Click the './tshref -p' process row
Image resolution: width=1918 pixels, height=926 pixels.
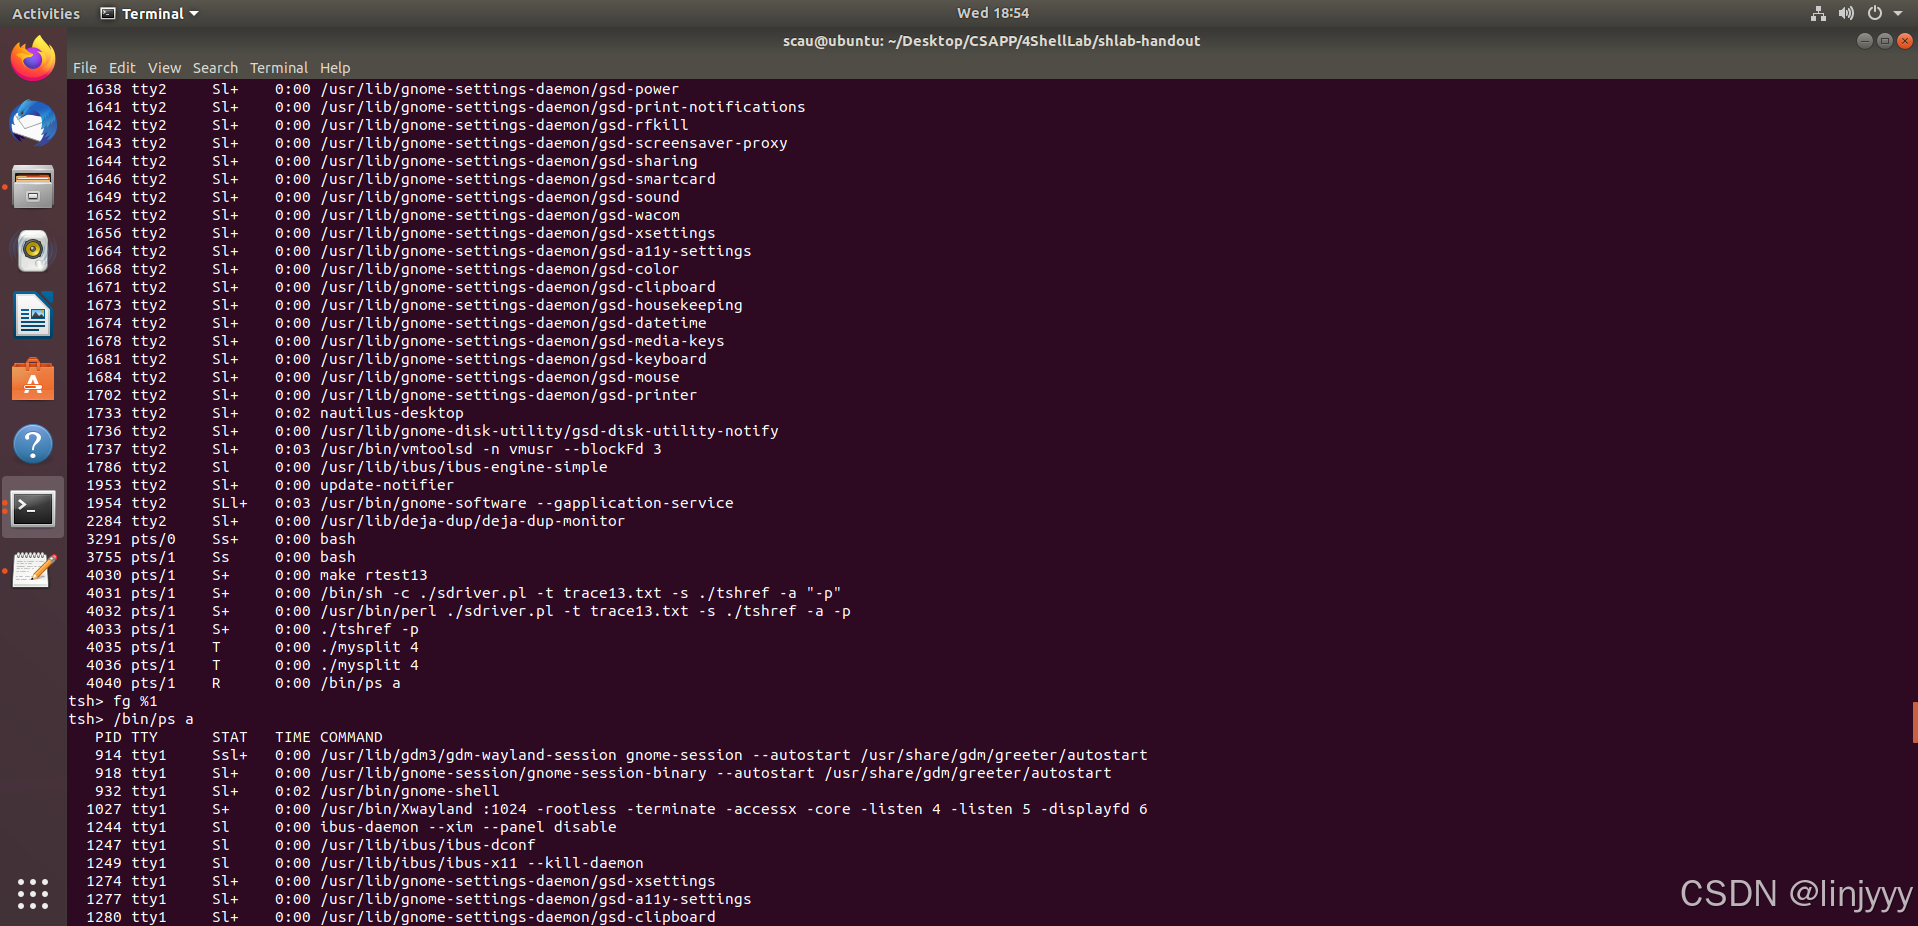252,629
